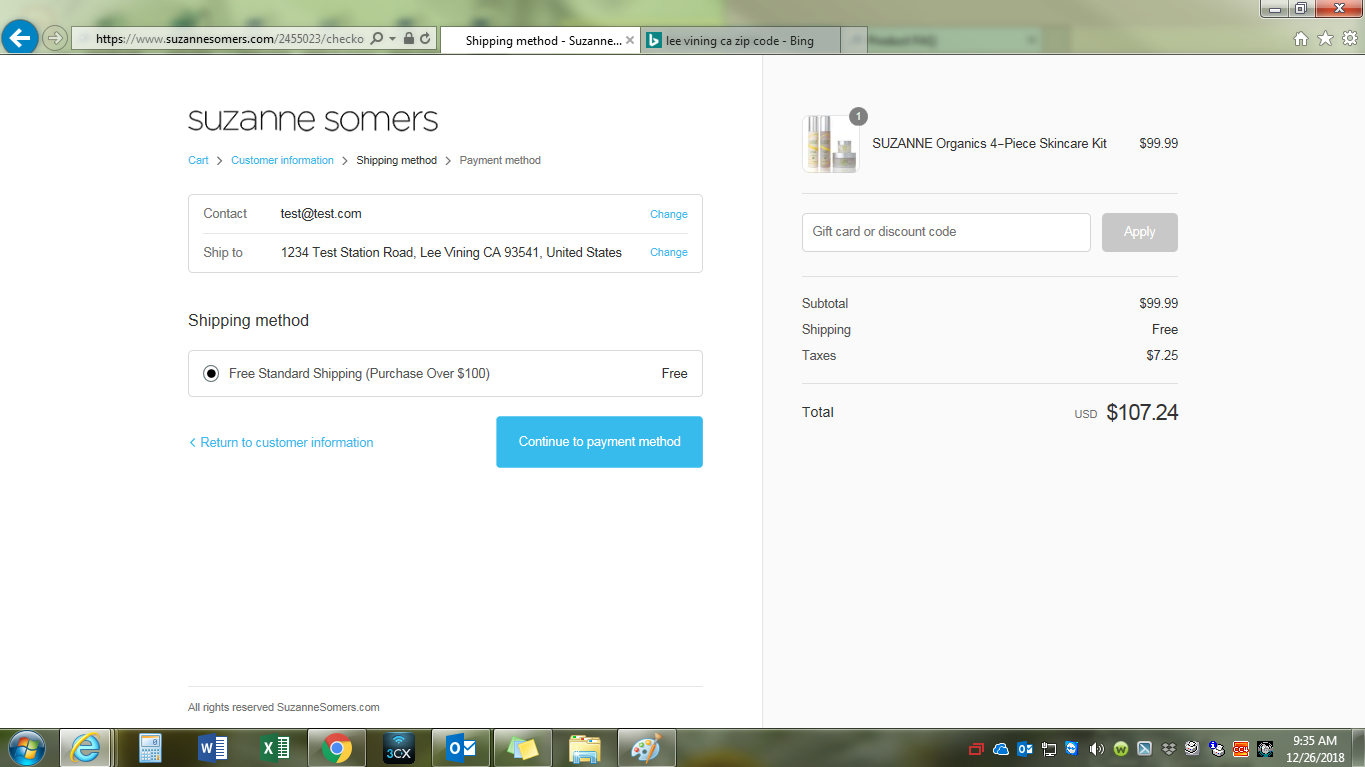Open the address bar autocomplete dropdown arrow
1365x767 pixels.
point(393,39)
